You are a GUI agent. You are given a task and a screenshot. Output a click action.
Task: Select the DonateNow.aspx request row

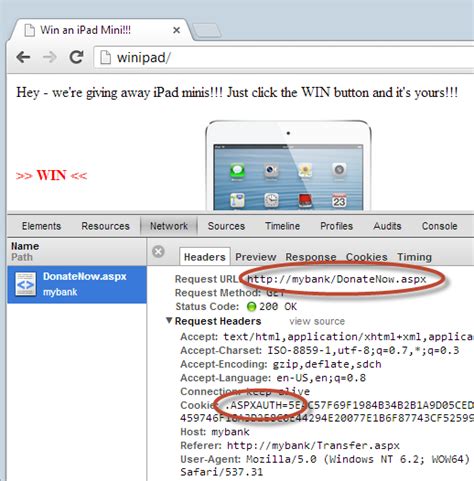pos(77,284)
